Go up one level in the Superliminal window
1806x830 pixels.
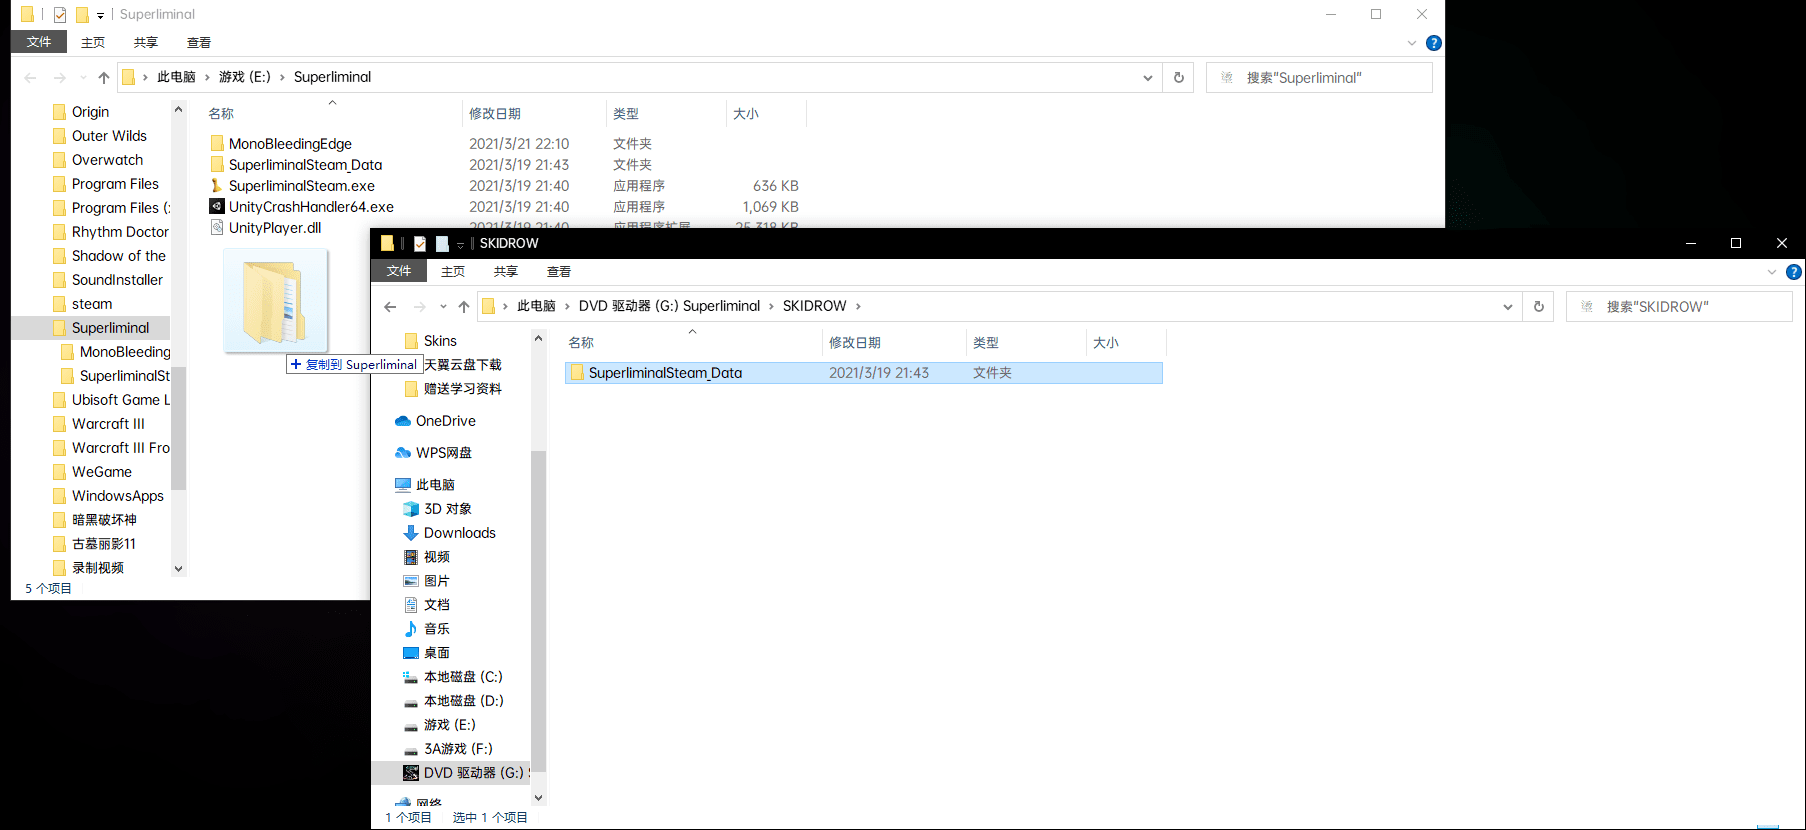104,78
